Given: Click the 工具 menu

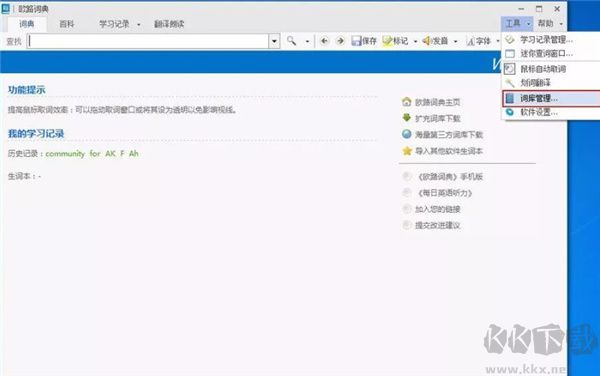Looking at the screenshot, I should [x=513, y=24].
